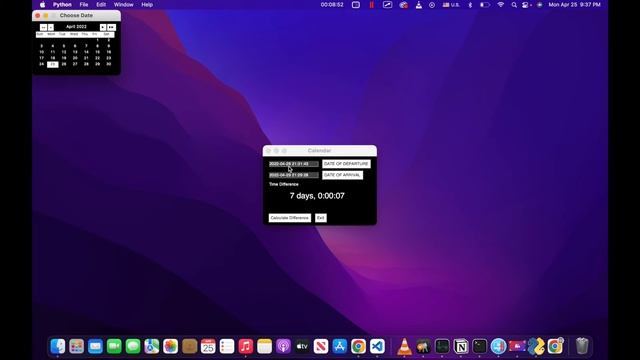Open News app in the dock
The width and height of the screenshot is (640, 360).
321,346
